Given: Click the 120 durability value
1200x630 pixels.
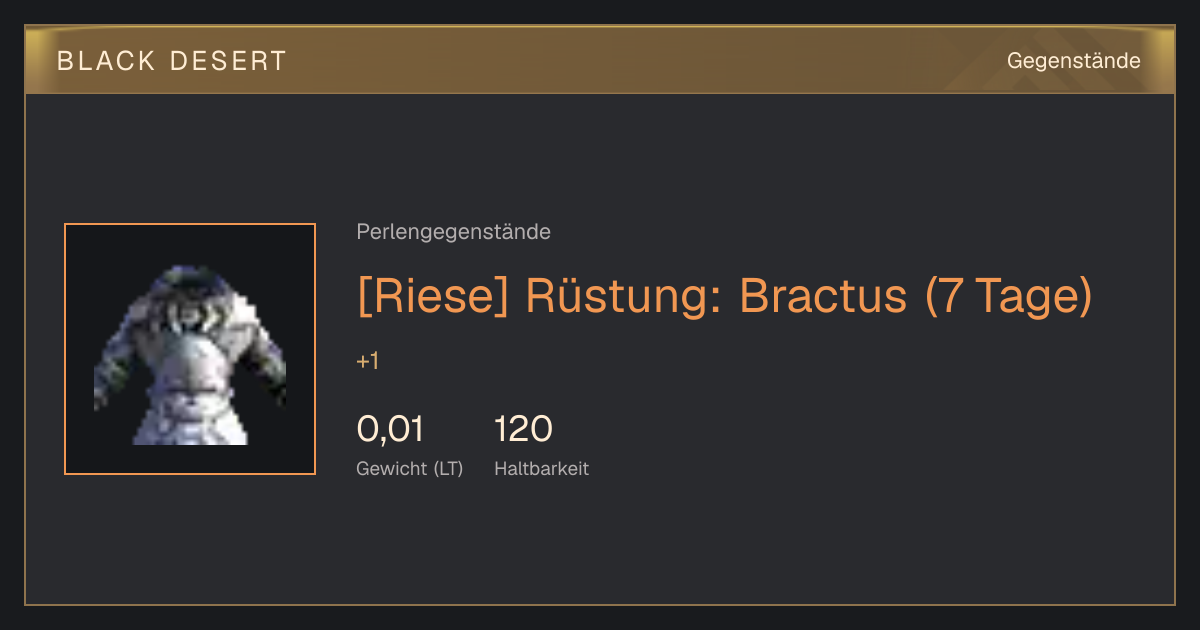Looking at the screenshot, I should tap(523, 429).
